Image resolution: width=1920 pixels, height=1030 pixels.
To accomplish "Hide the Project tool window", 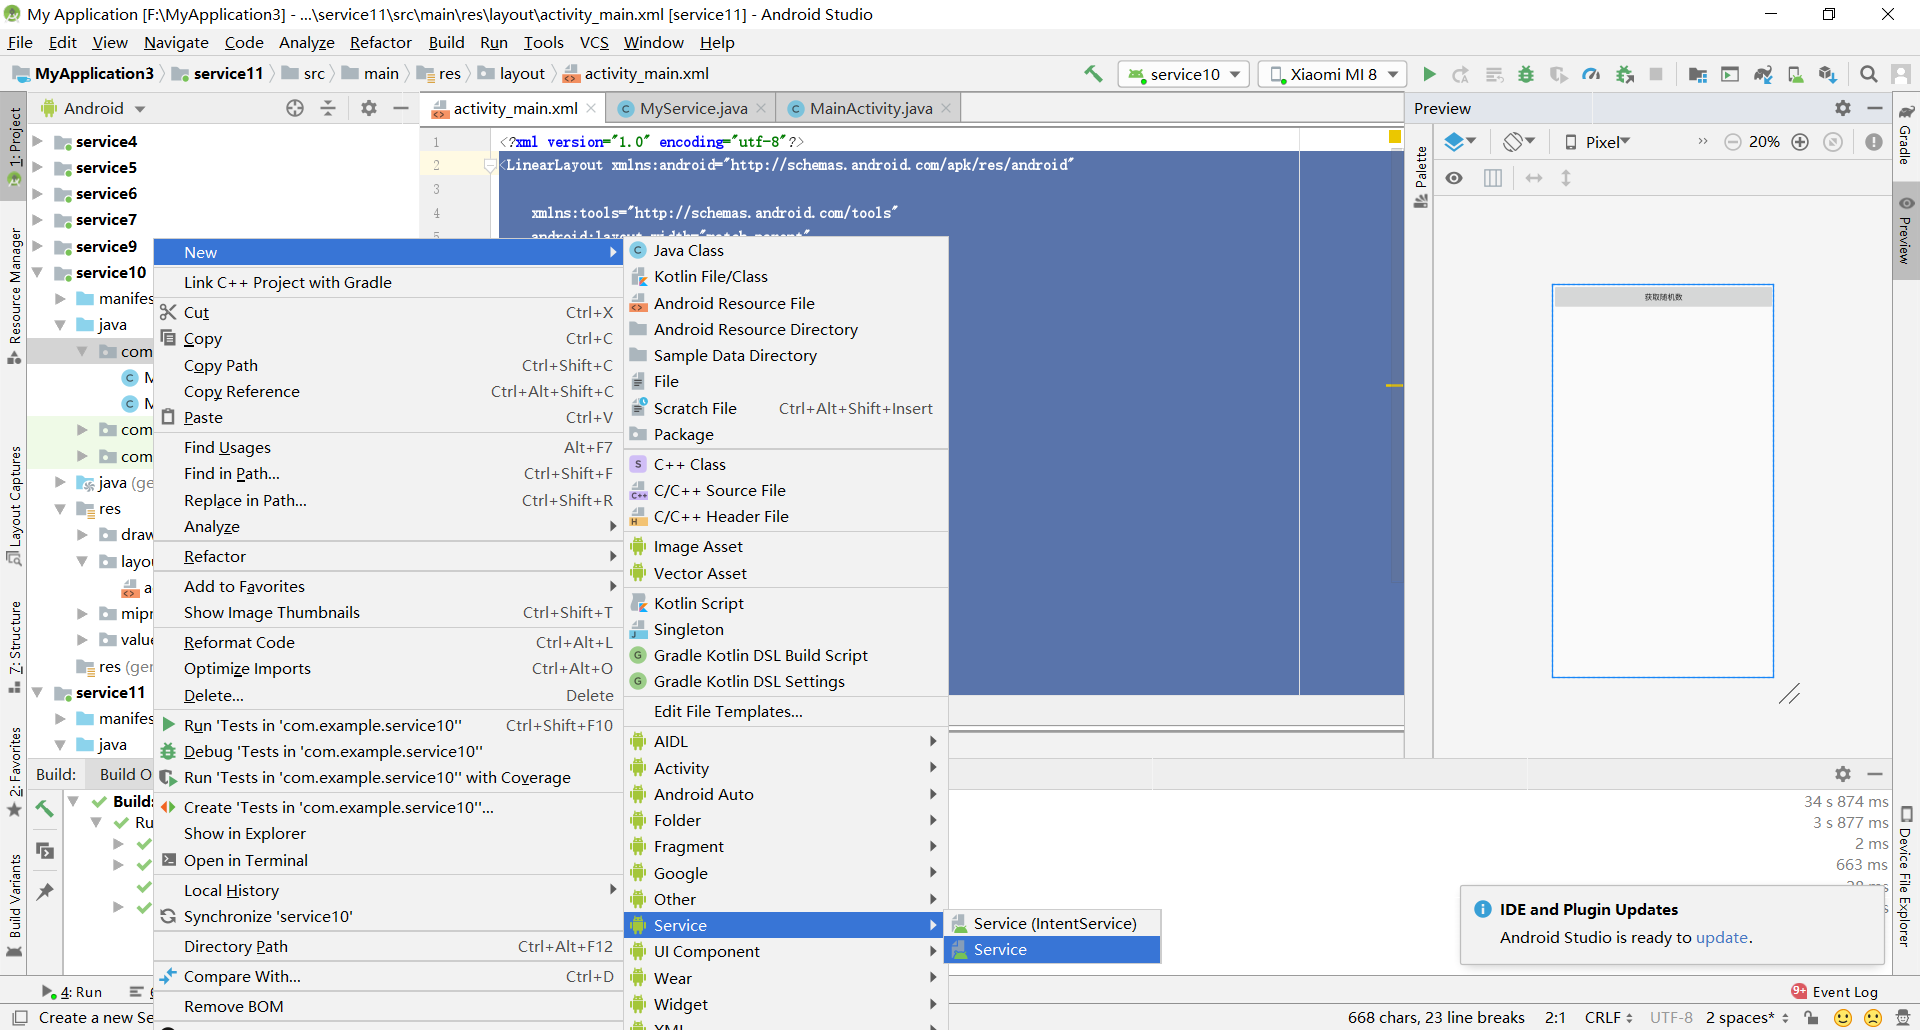I will point(401,108).
